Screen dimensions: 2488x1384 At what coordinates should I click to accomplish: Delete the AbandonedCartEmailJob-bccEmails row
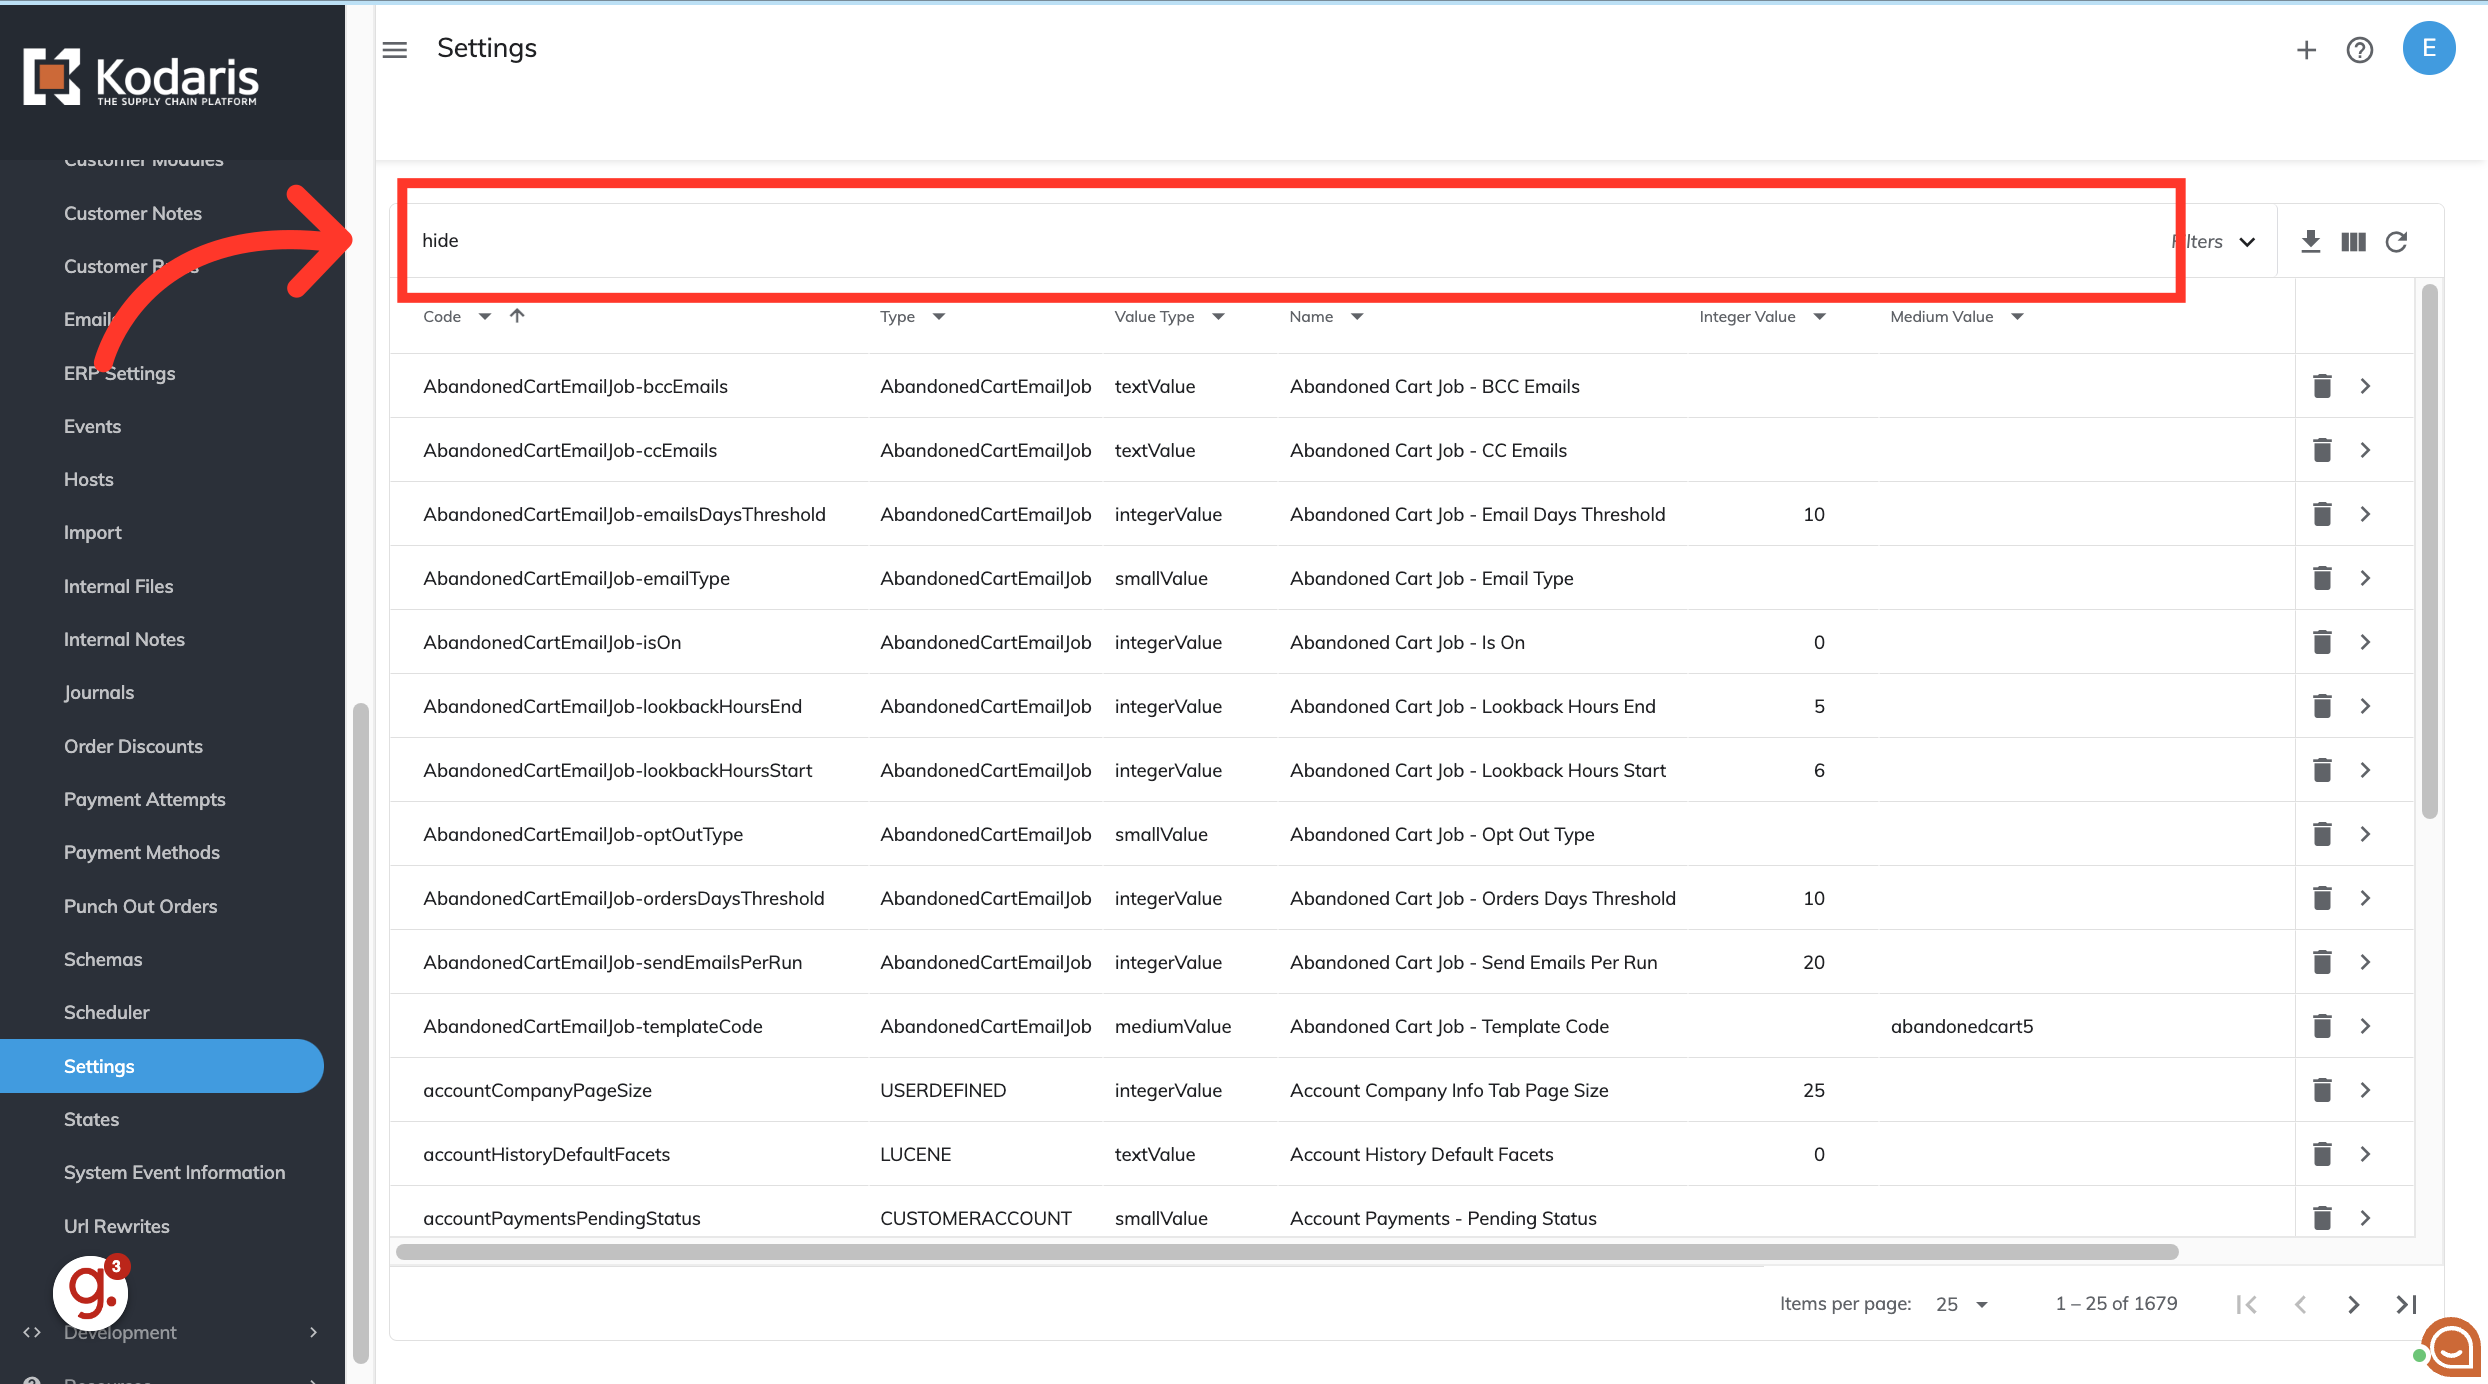point(2322,386)
